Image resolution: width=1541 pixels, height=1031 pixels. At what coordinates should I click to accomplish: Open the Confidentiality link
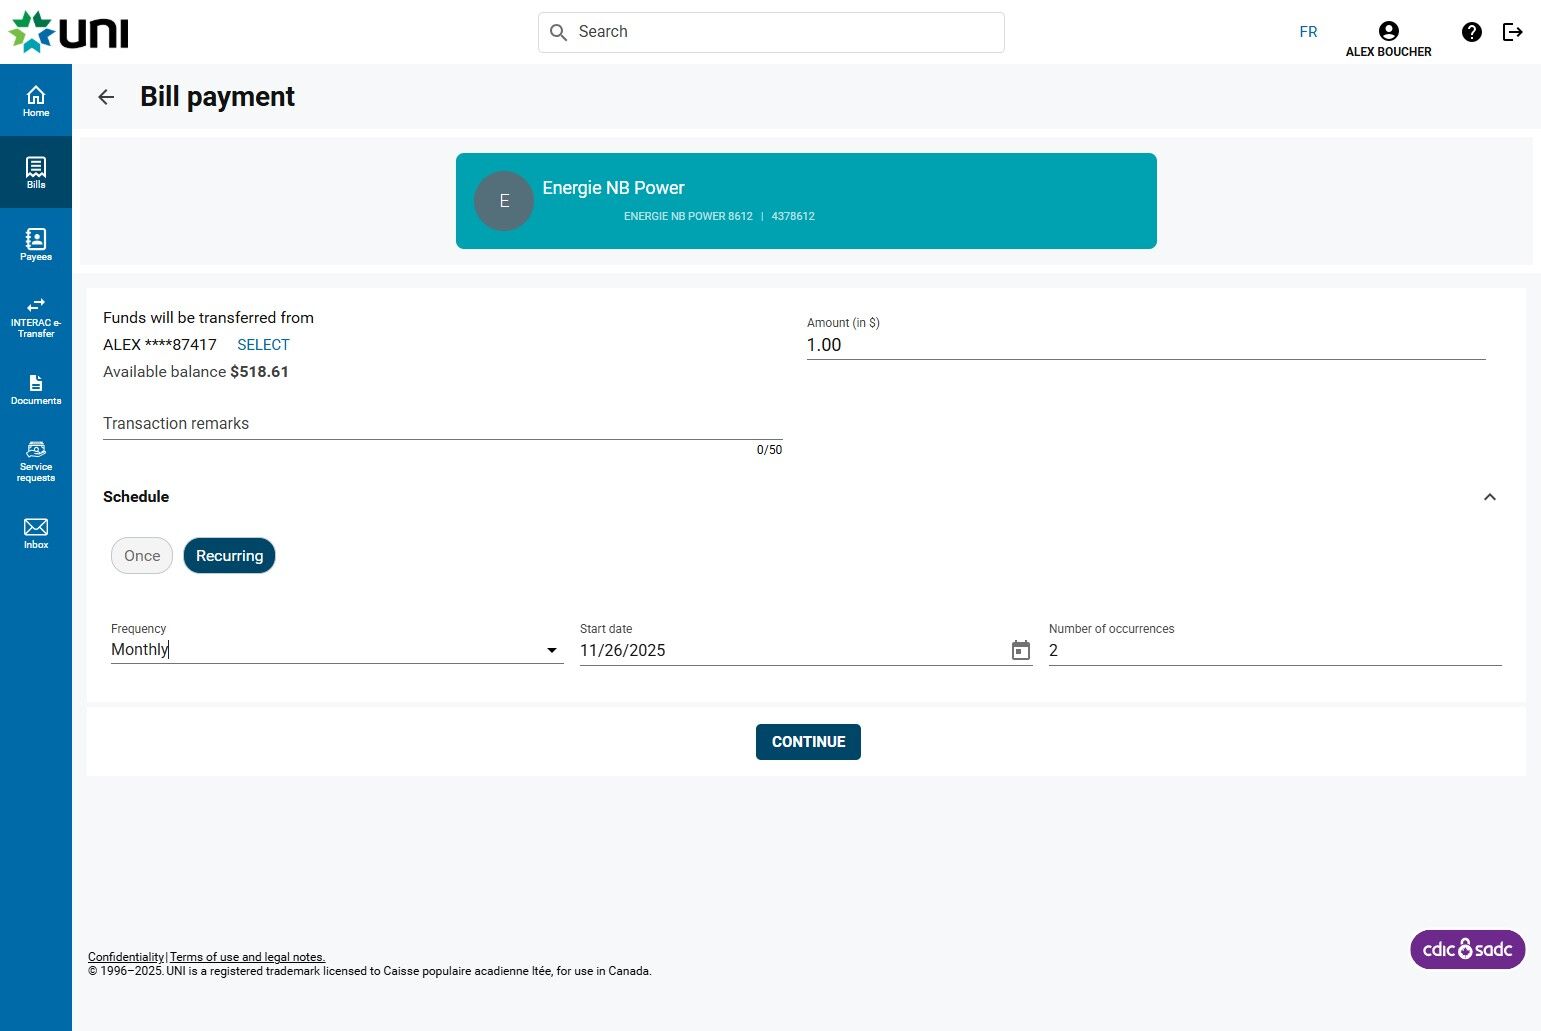point(126,957)
